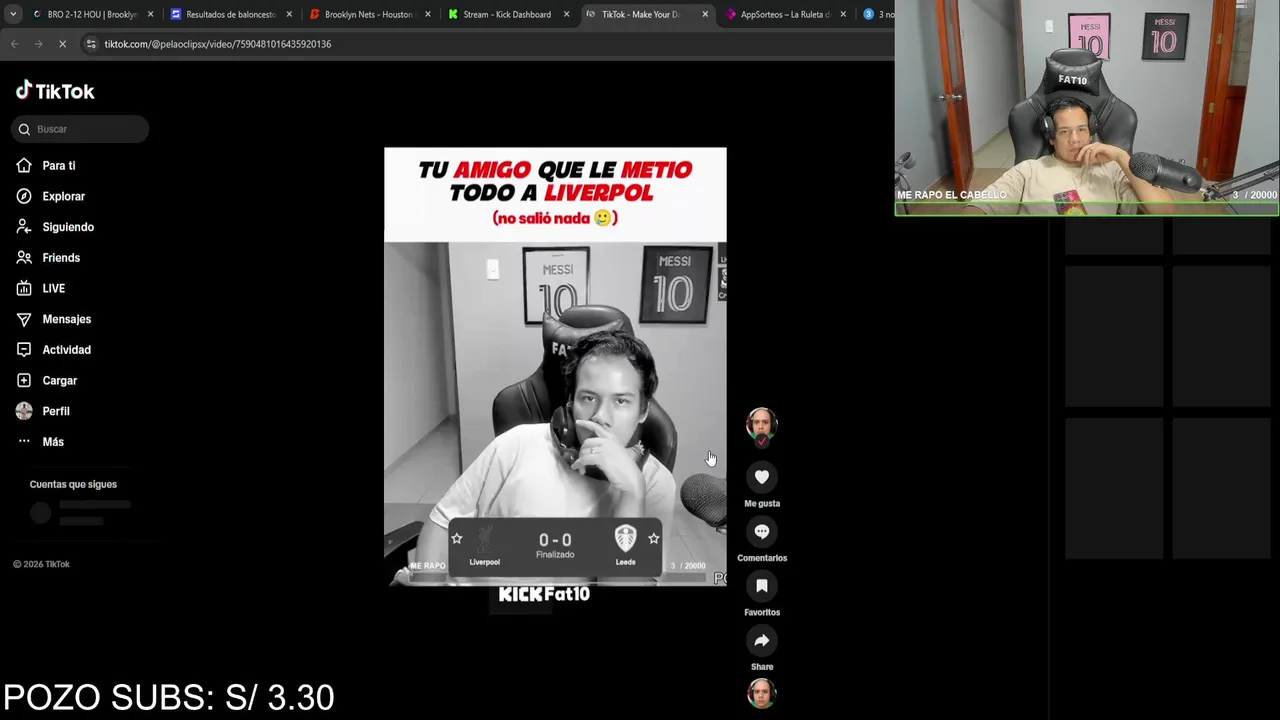Click the Share arrow icon
The width and height of the screenshot is (1280, 720).
(x=762, y=641)
